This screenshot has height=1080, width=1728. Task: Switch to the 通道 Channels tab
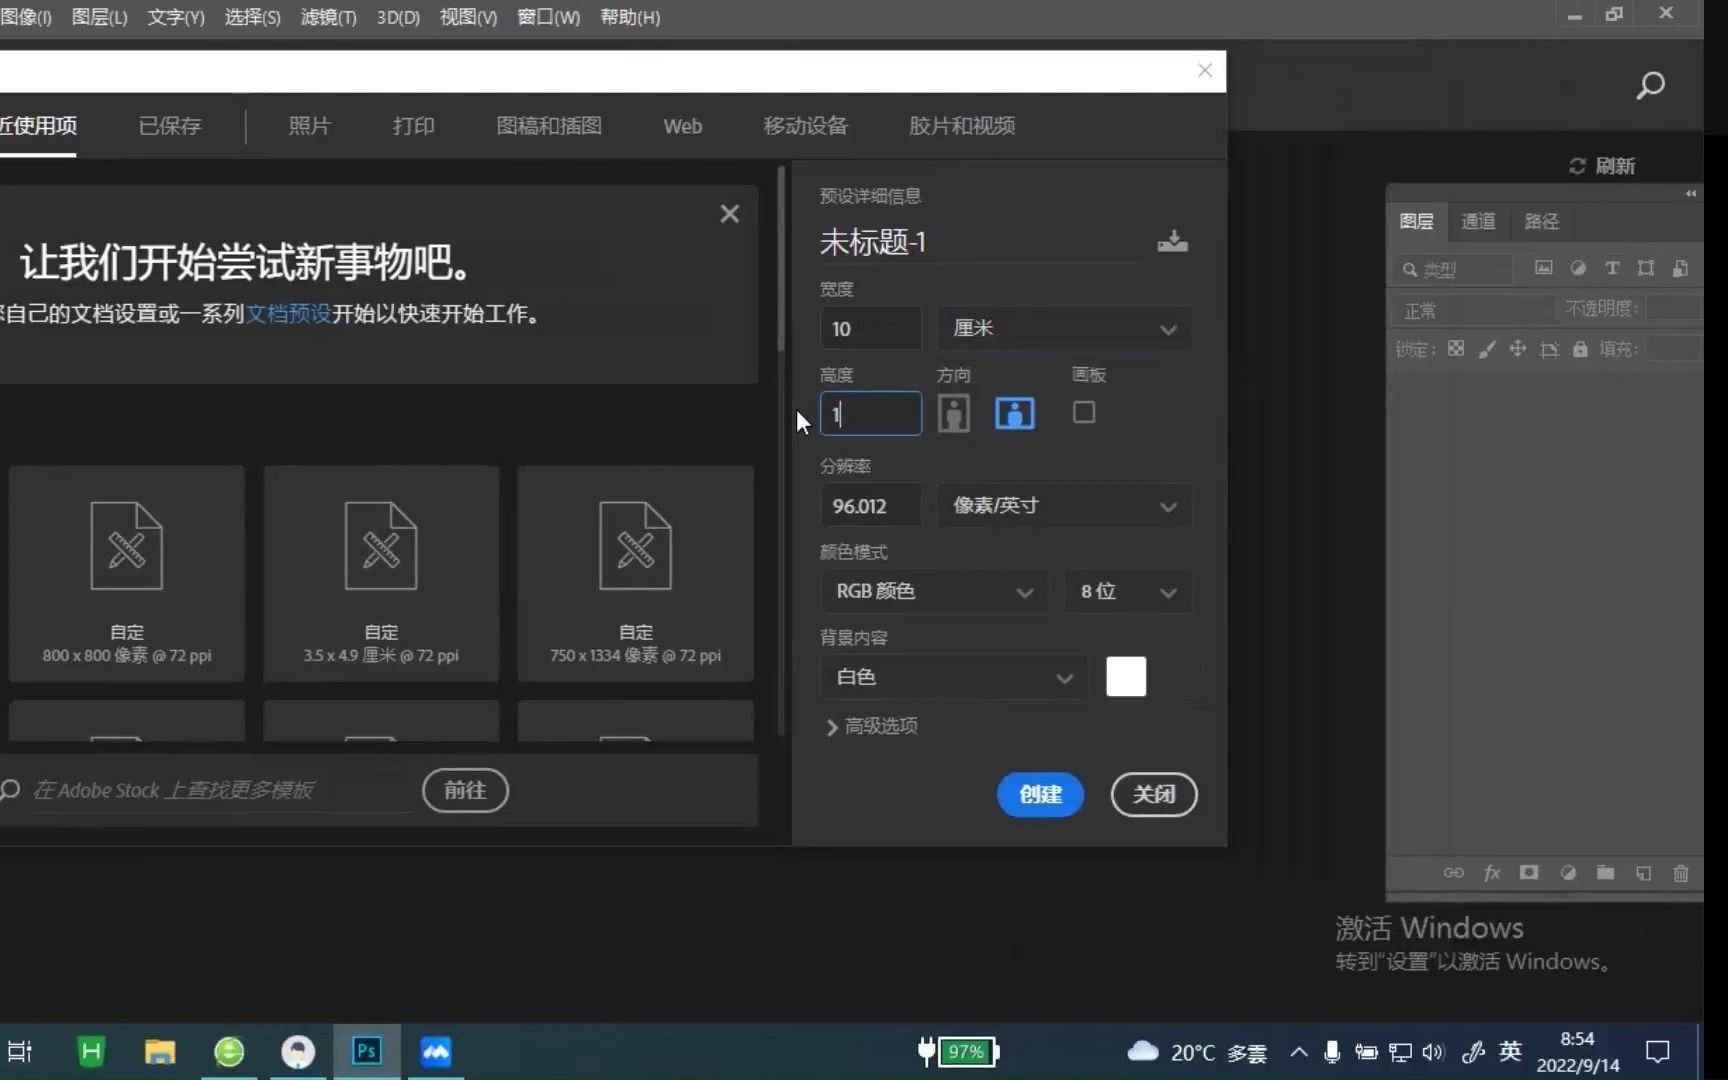click(x=1478, y=221)
